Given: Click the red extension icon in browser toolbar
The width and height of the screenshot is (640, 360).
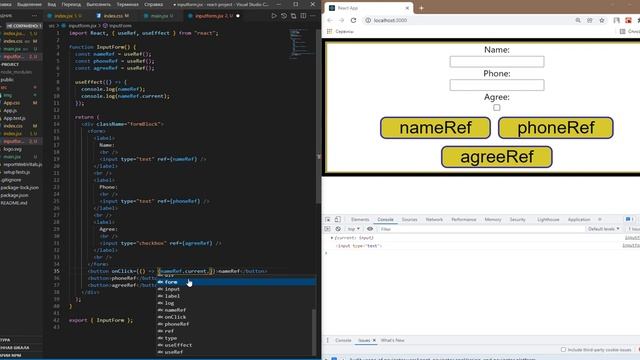Looking at the screenshot, I should 628,20.
